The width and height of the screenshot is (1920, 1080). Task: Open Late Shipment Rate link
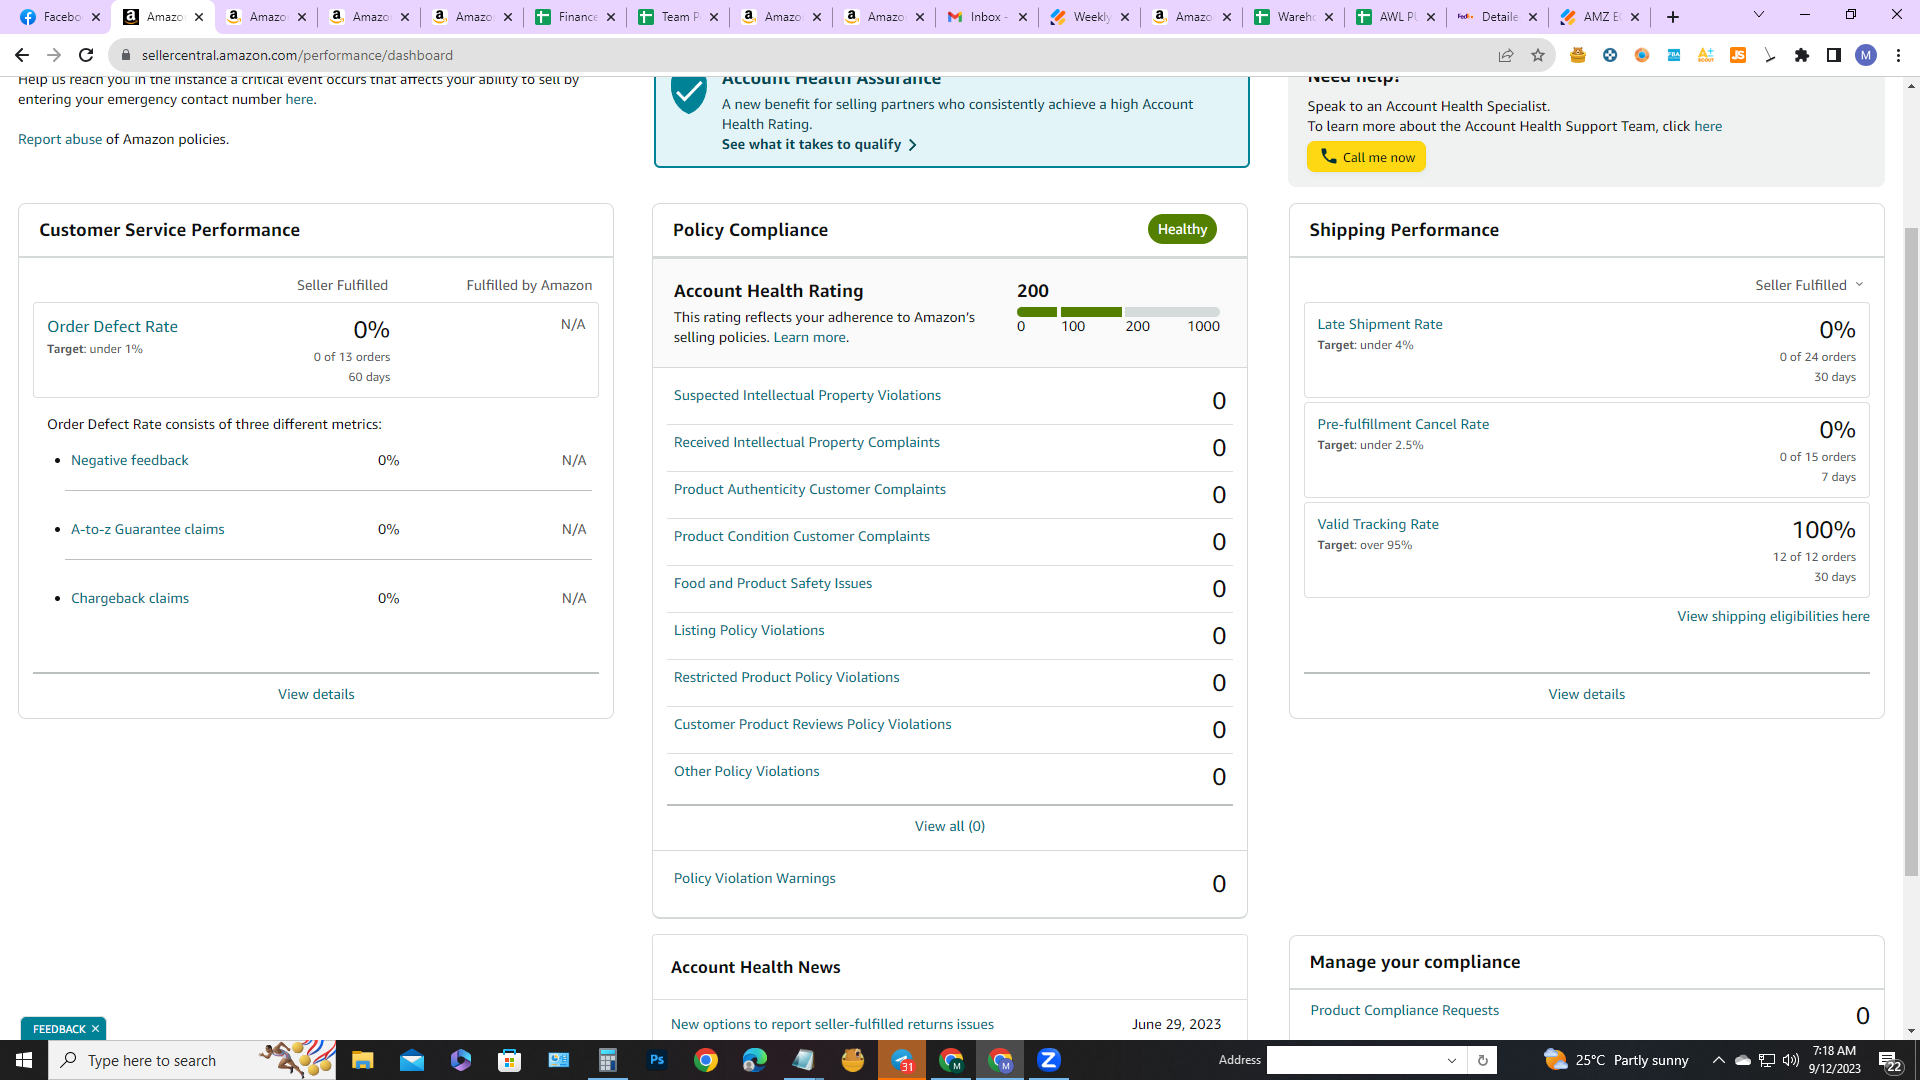pos(1380,324)
